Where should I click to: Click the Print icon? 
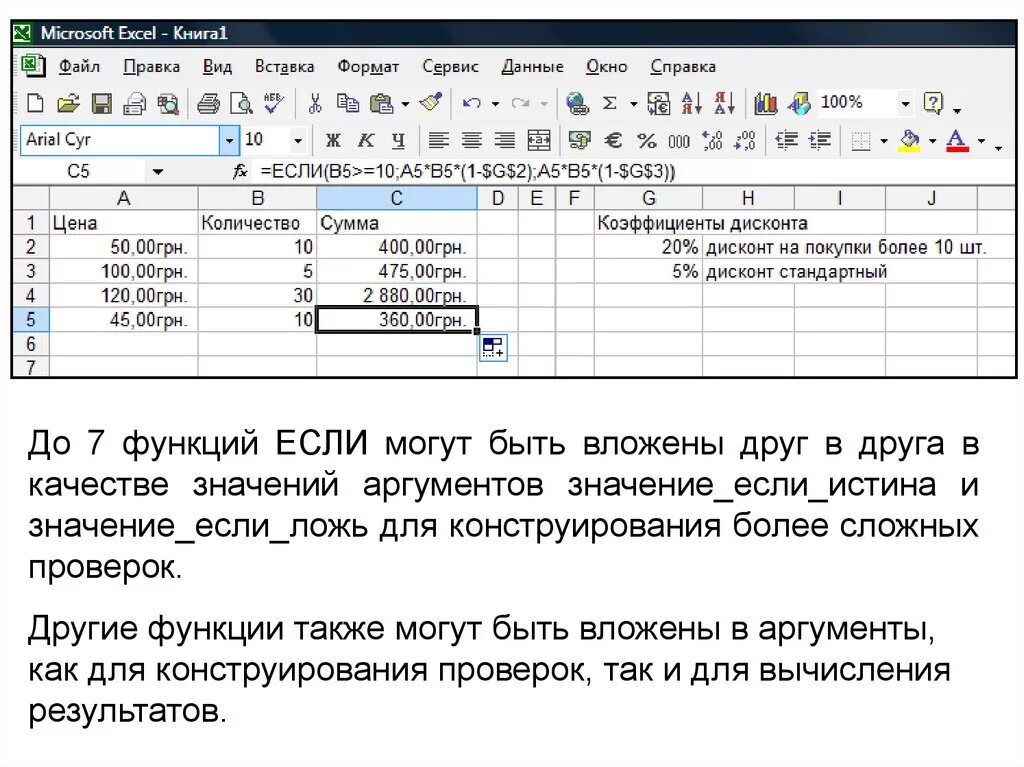tap(208, 103)
